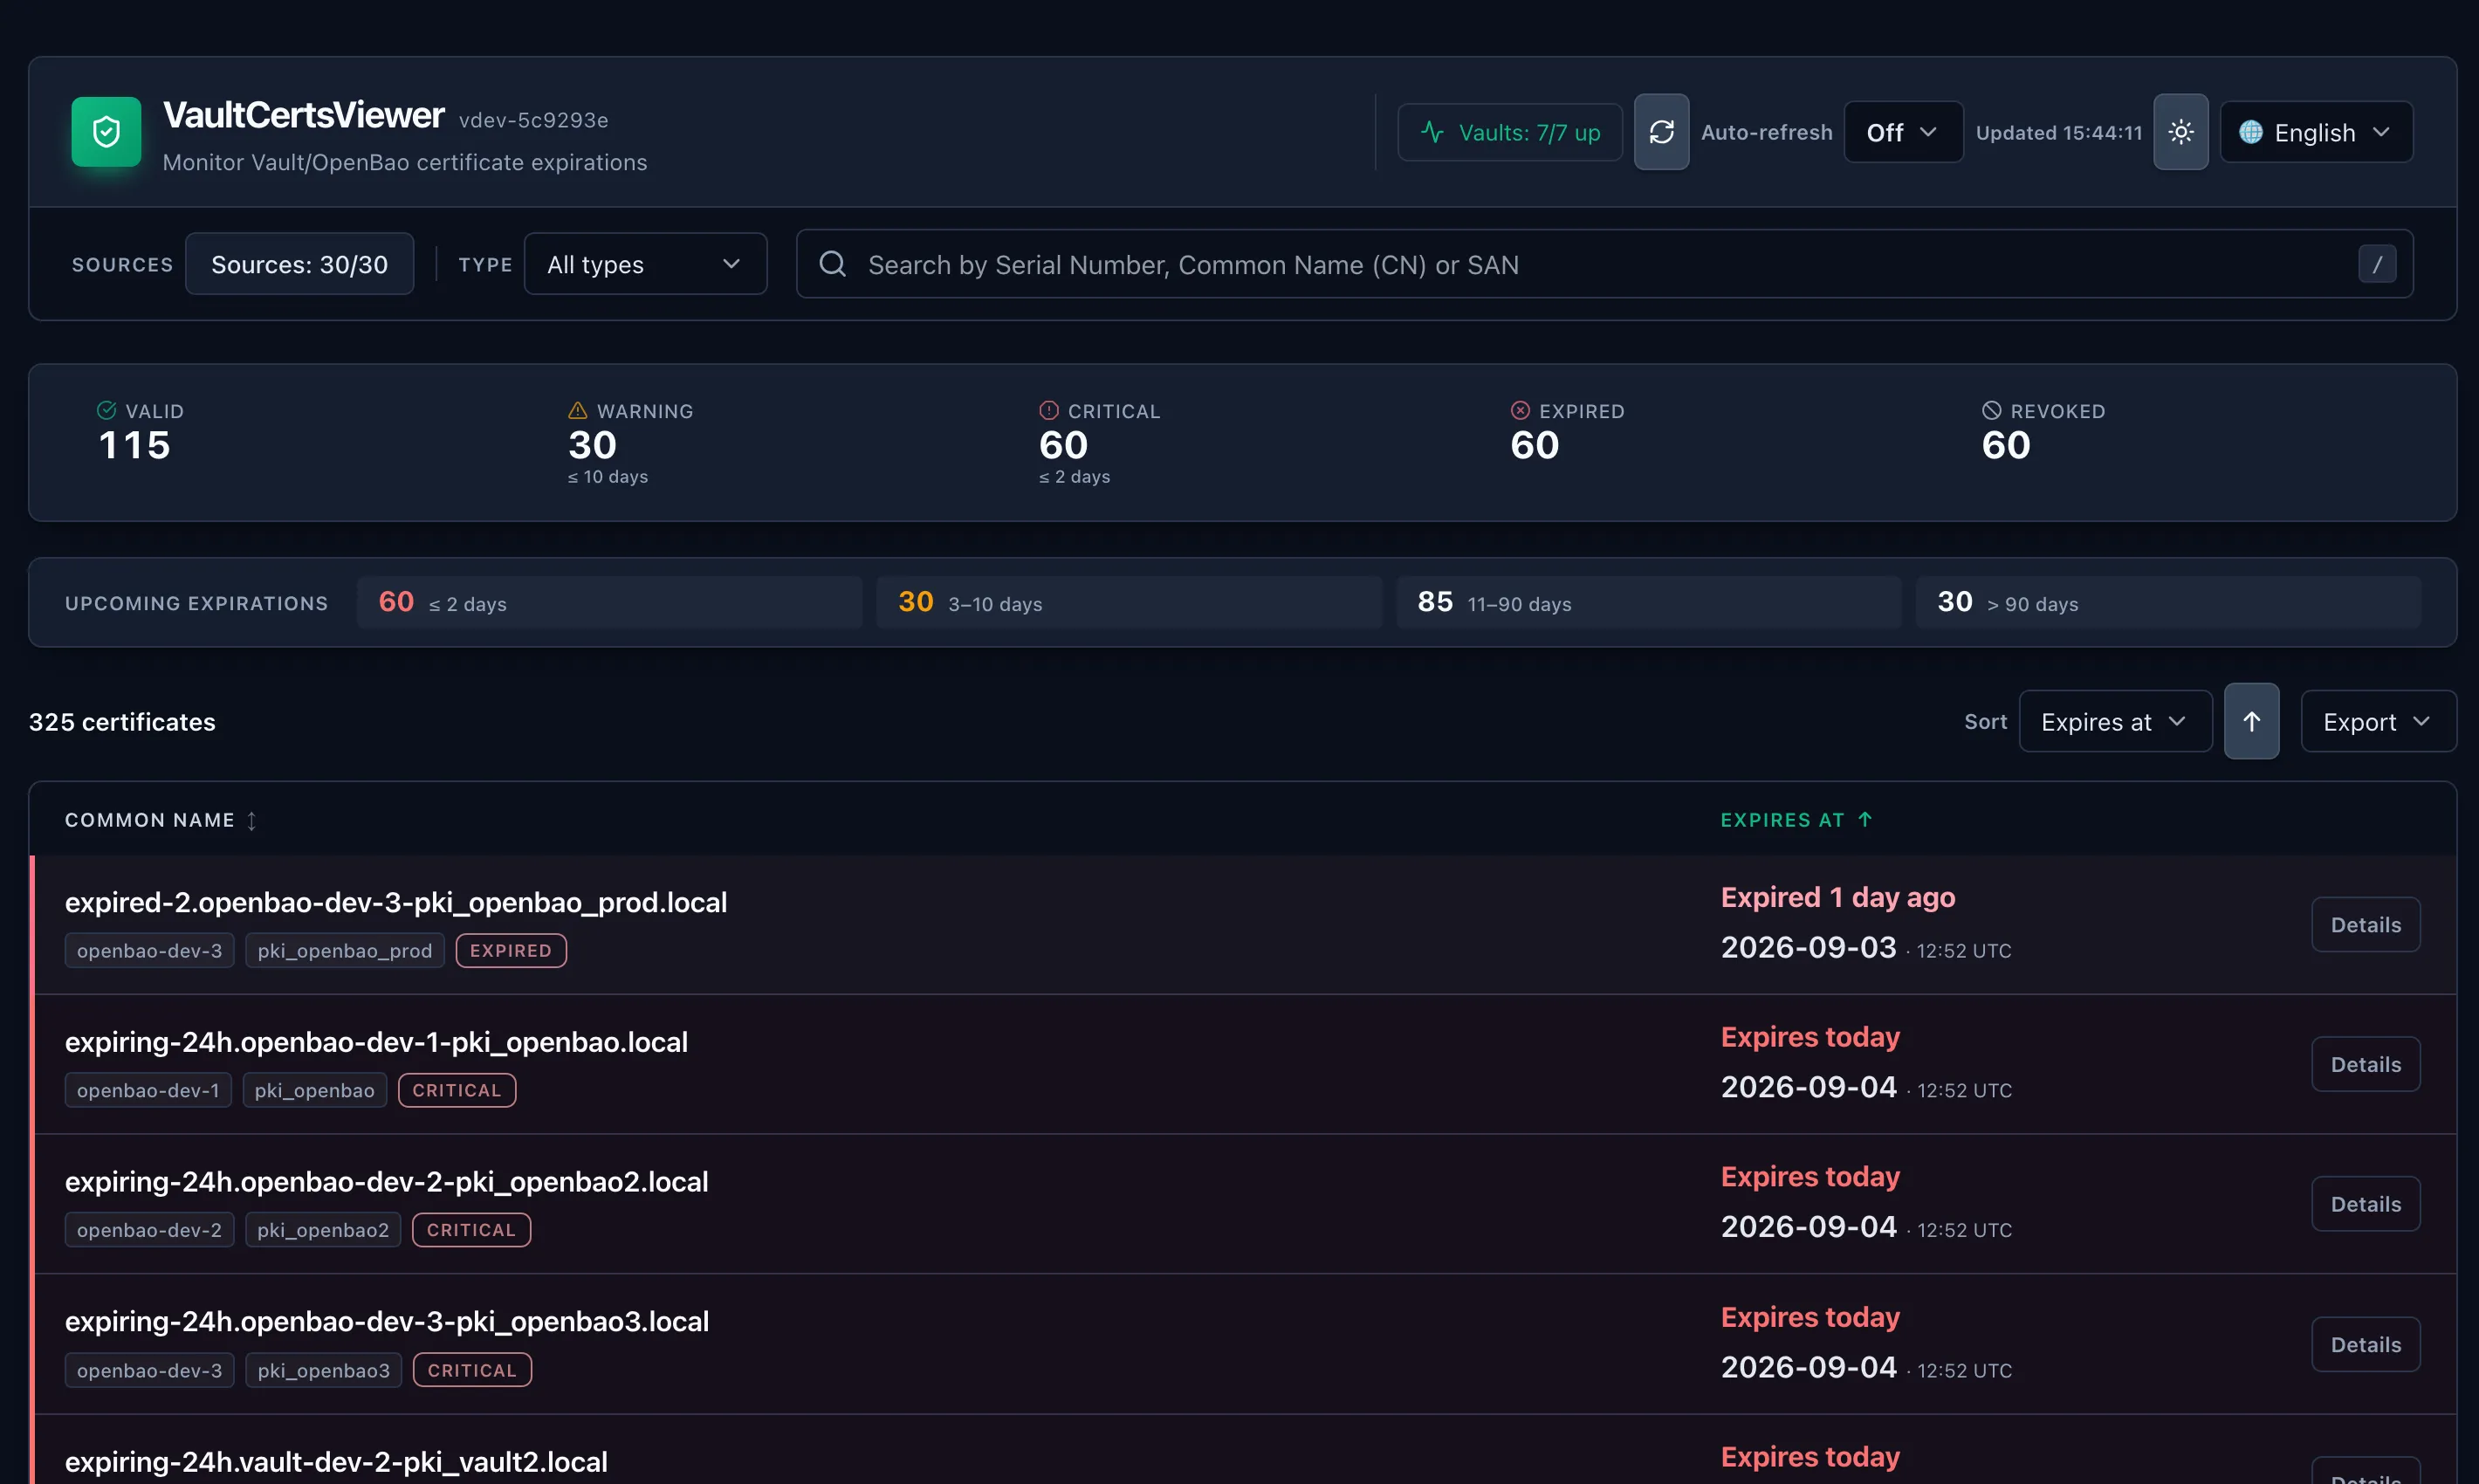Click CRITICAL badge on openbao-dev-3 pki_openbao3 row
This screenshot has height=1484, width=2479.
(472, 1370)
